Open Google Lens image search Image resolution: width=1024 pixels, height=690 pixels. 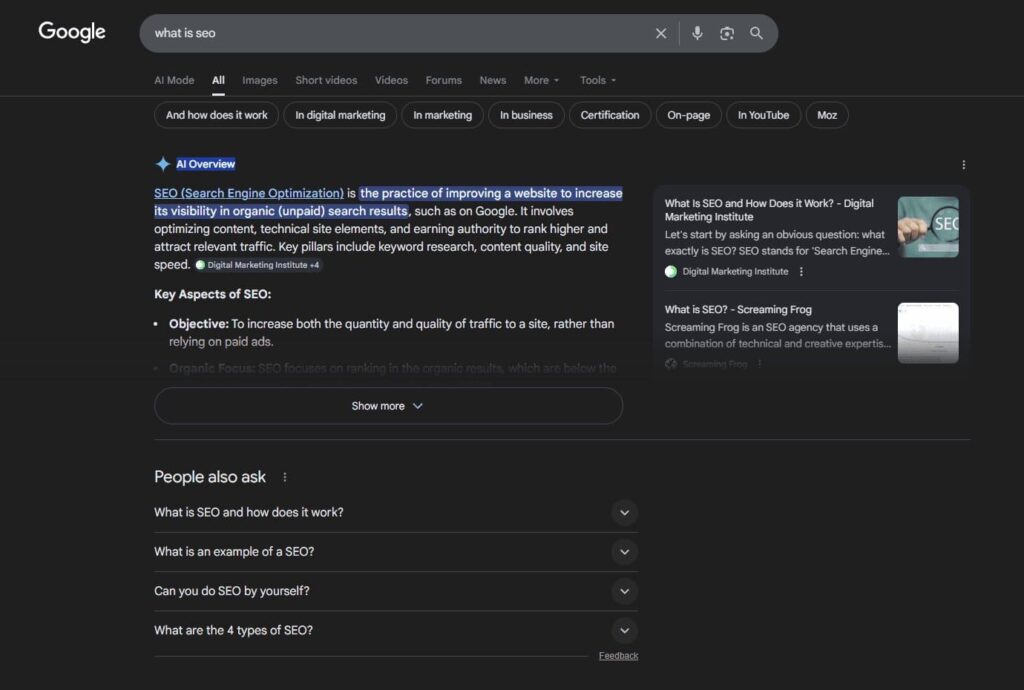click(x=727, y=33)
